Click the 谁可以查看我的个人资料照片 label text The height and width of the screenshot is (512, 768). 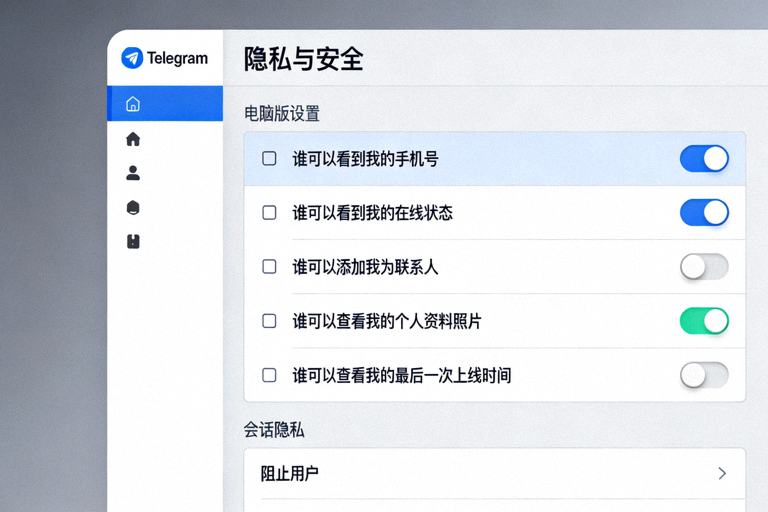387,321
